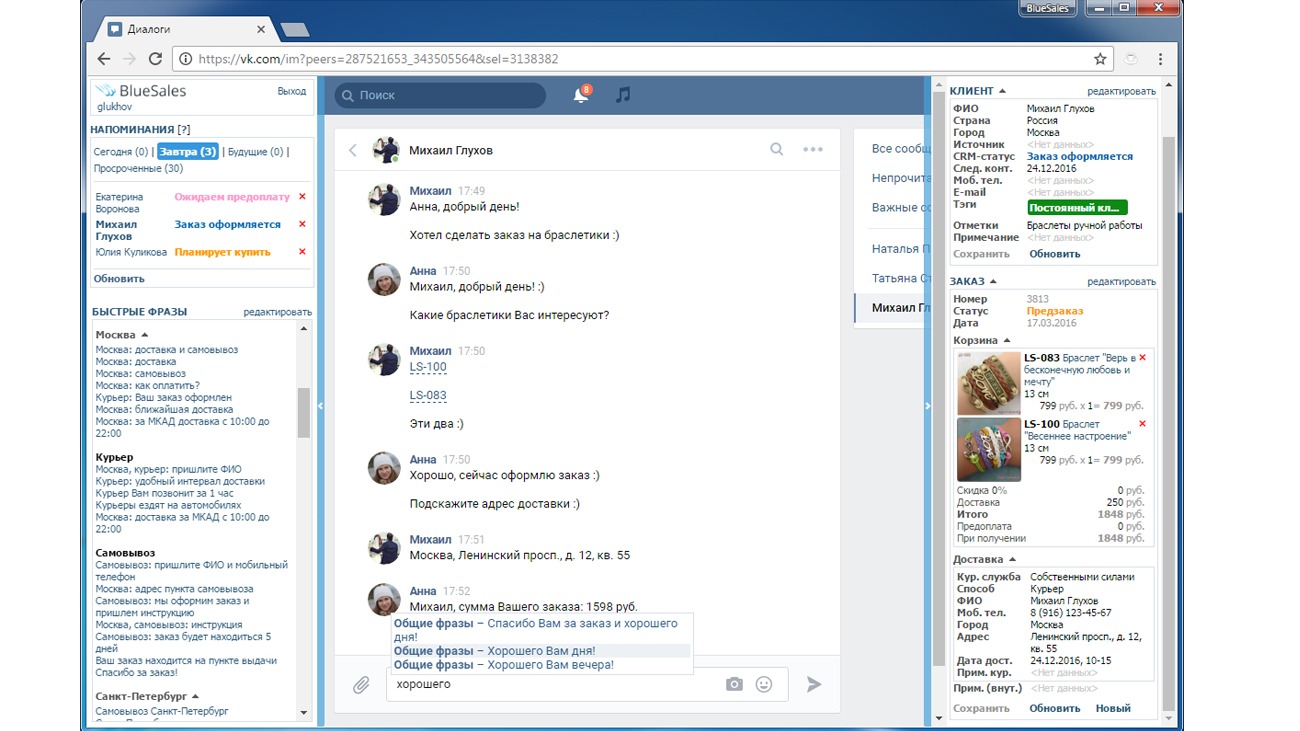The image size is (1300, 731).
Task: Go back using chat back chevron
Action: click(x=353, y=150)
